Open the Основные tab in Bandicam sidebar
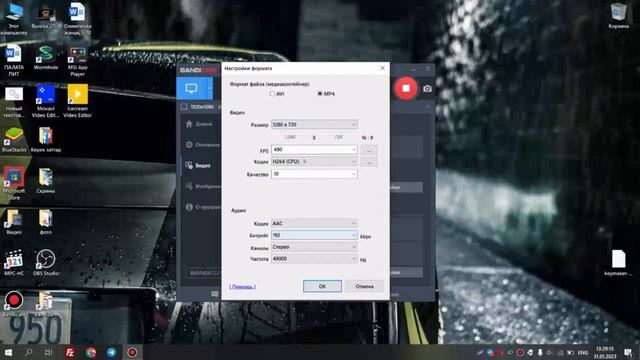This screenshot has height=360, width=640. [200, 145]
